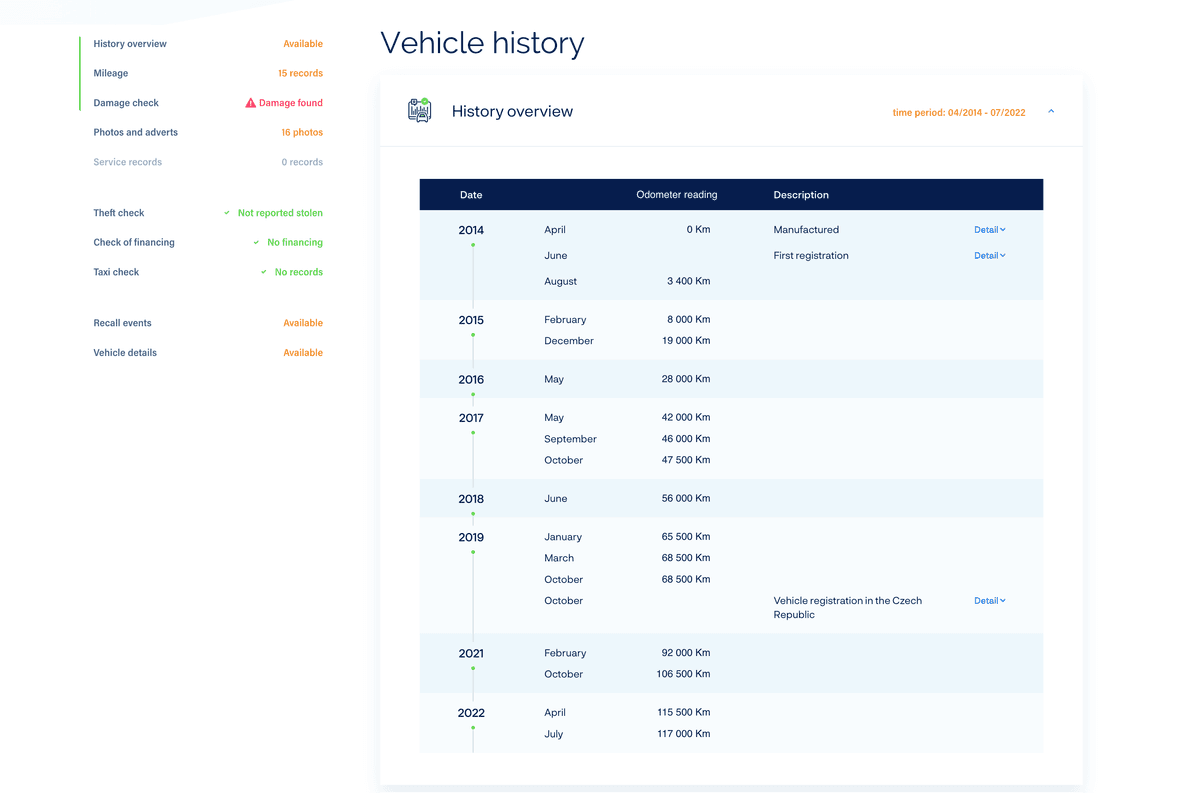Viewport: 1200px width, 793px height.
Task: Click the 2019 timeline year marker
Action: 471,537
